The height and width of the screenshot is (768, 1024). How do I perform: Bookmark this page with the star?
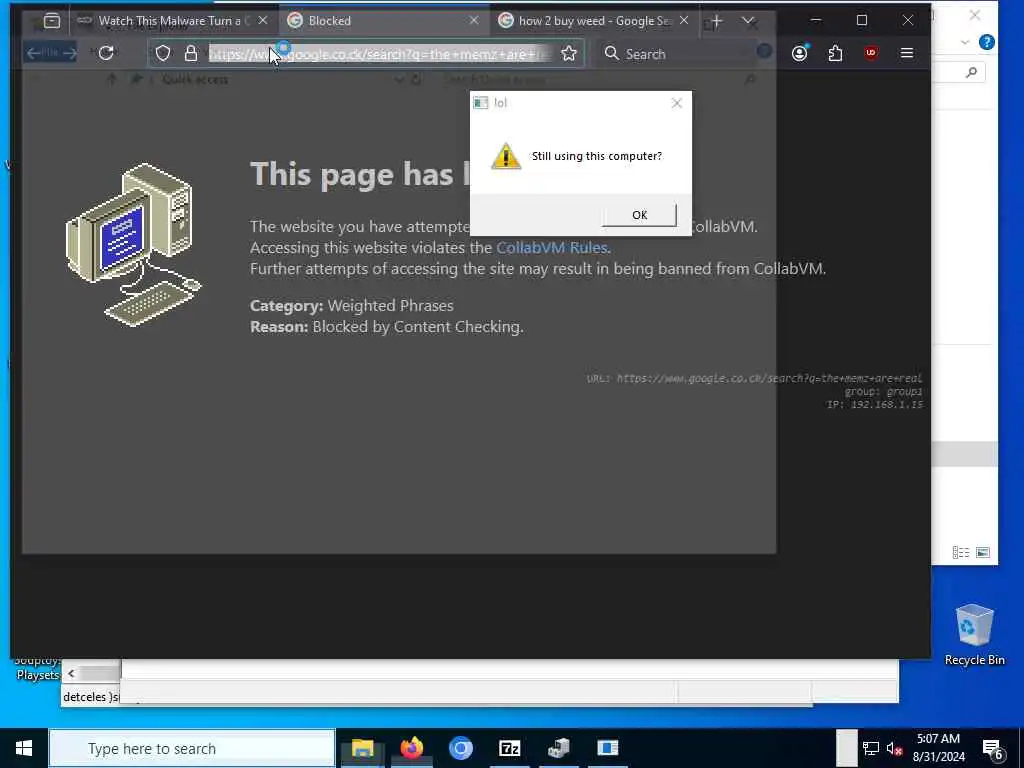[569, 54]
